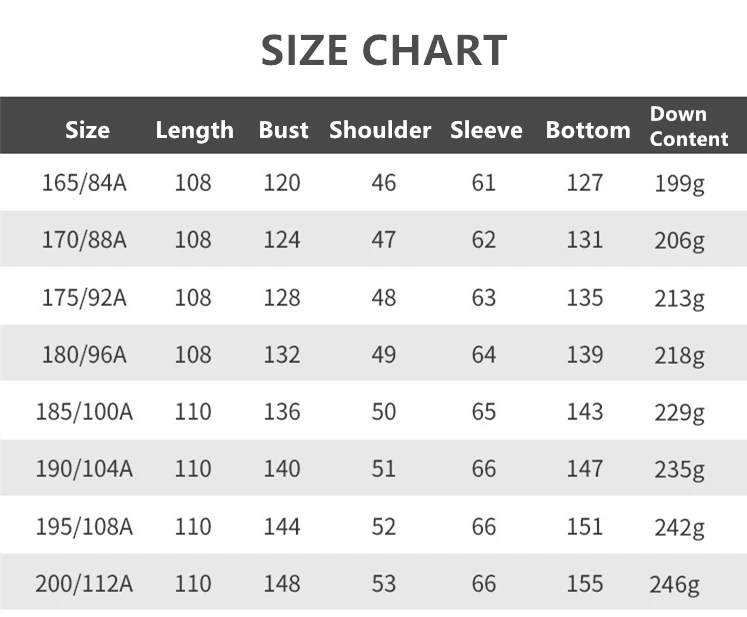Click the 190/104A size label
Screen dimensions: 747x617
(85, 469)
